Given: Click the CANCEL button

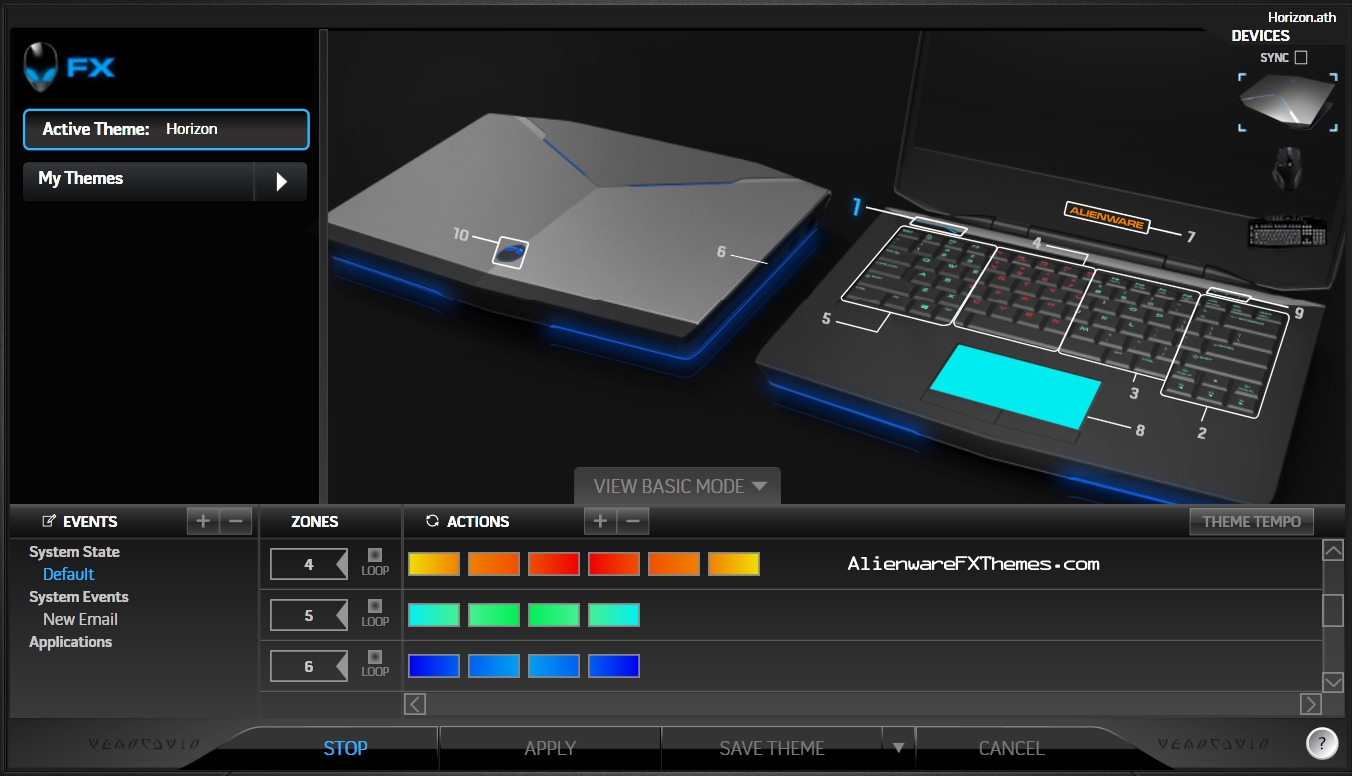Looking at the screenshot, I should 1011,748.
